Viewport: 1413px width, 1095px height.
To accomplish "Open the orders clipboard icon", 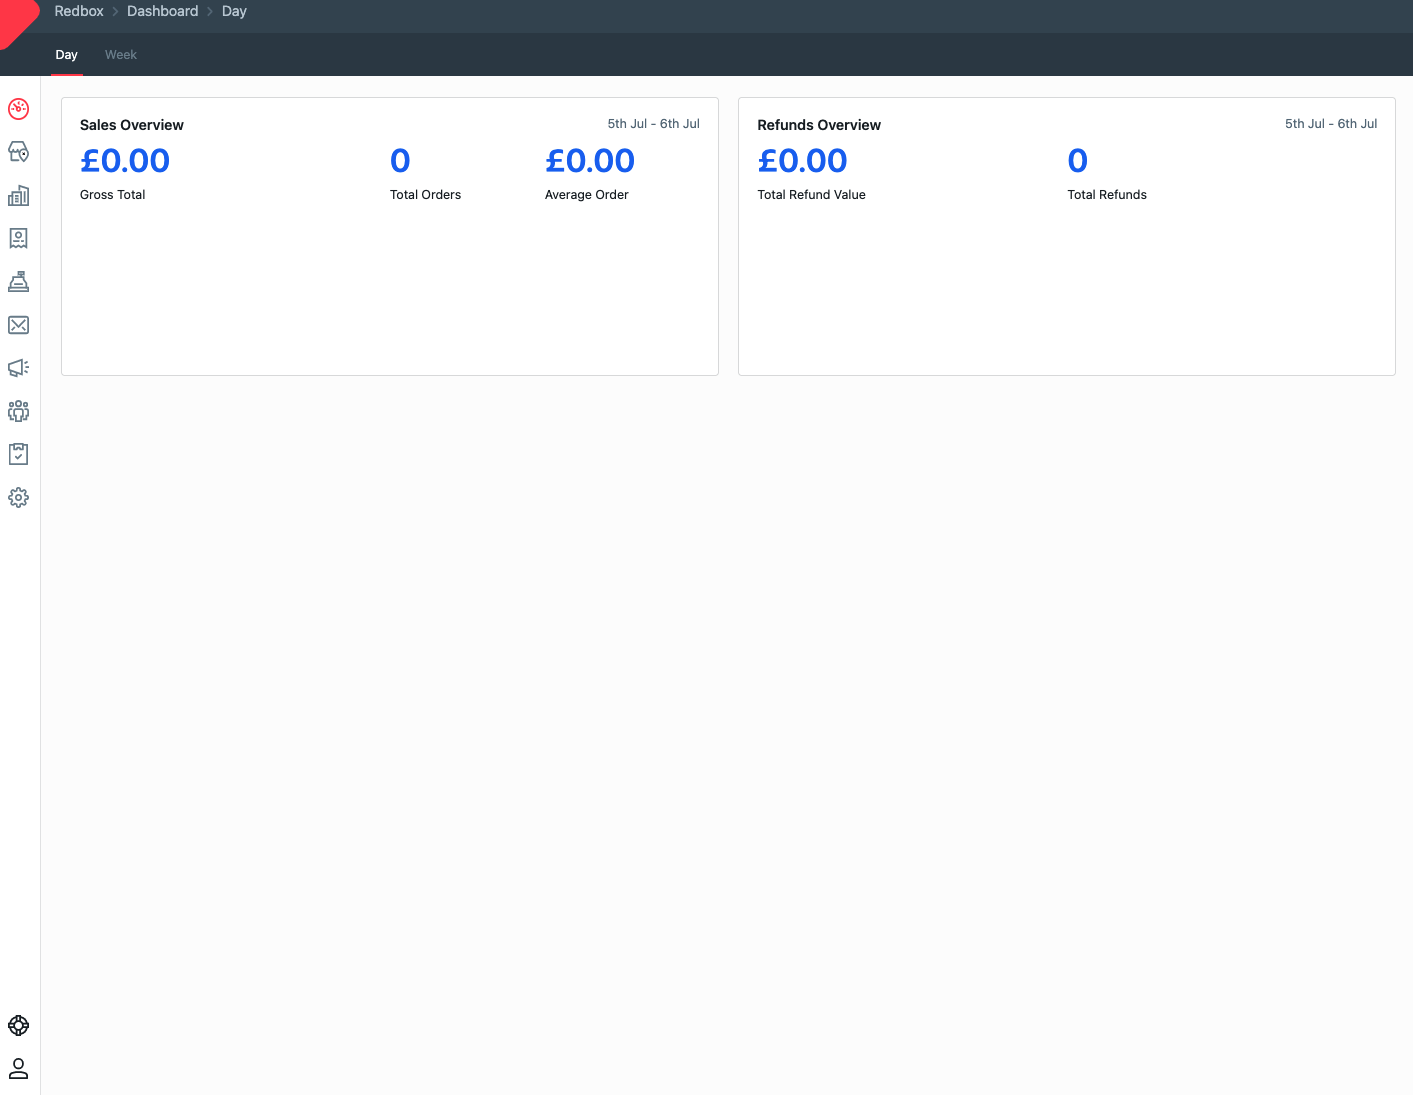I will [x=18, y=454].
